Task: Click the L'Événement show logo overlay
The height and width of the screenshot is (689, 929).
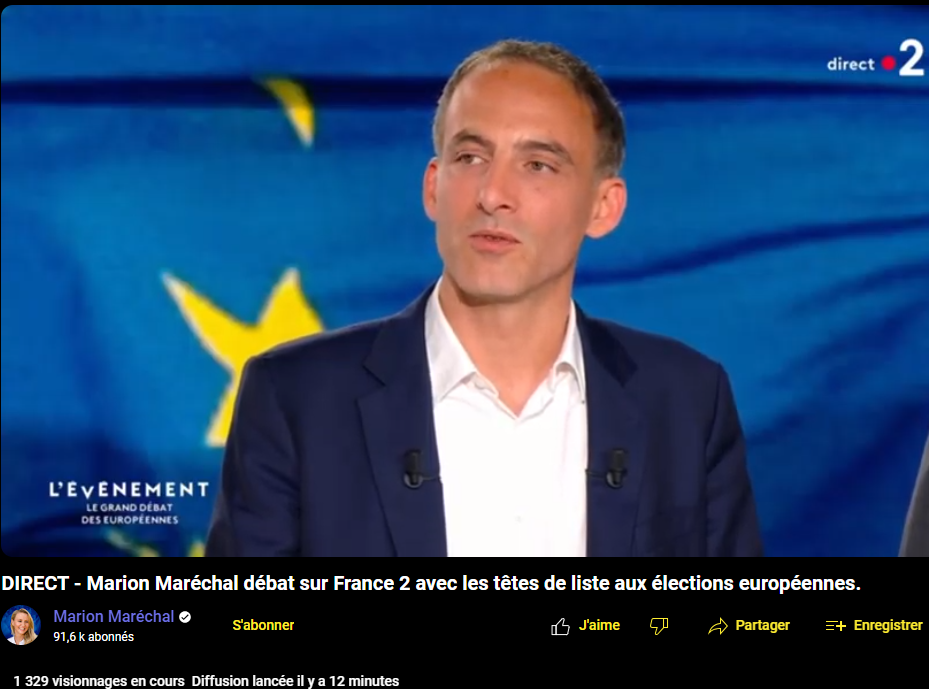Action: point(129,503)
